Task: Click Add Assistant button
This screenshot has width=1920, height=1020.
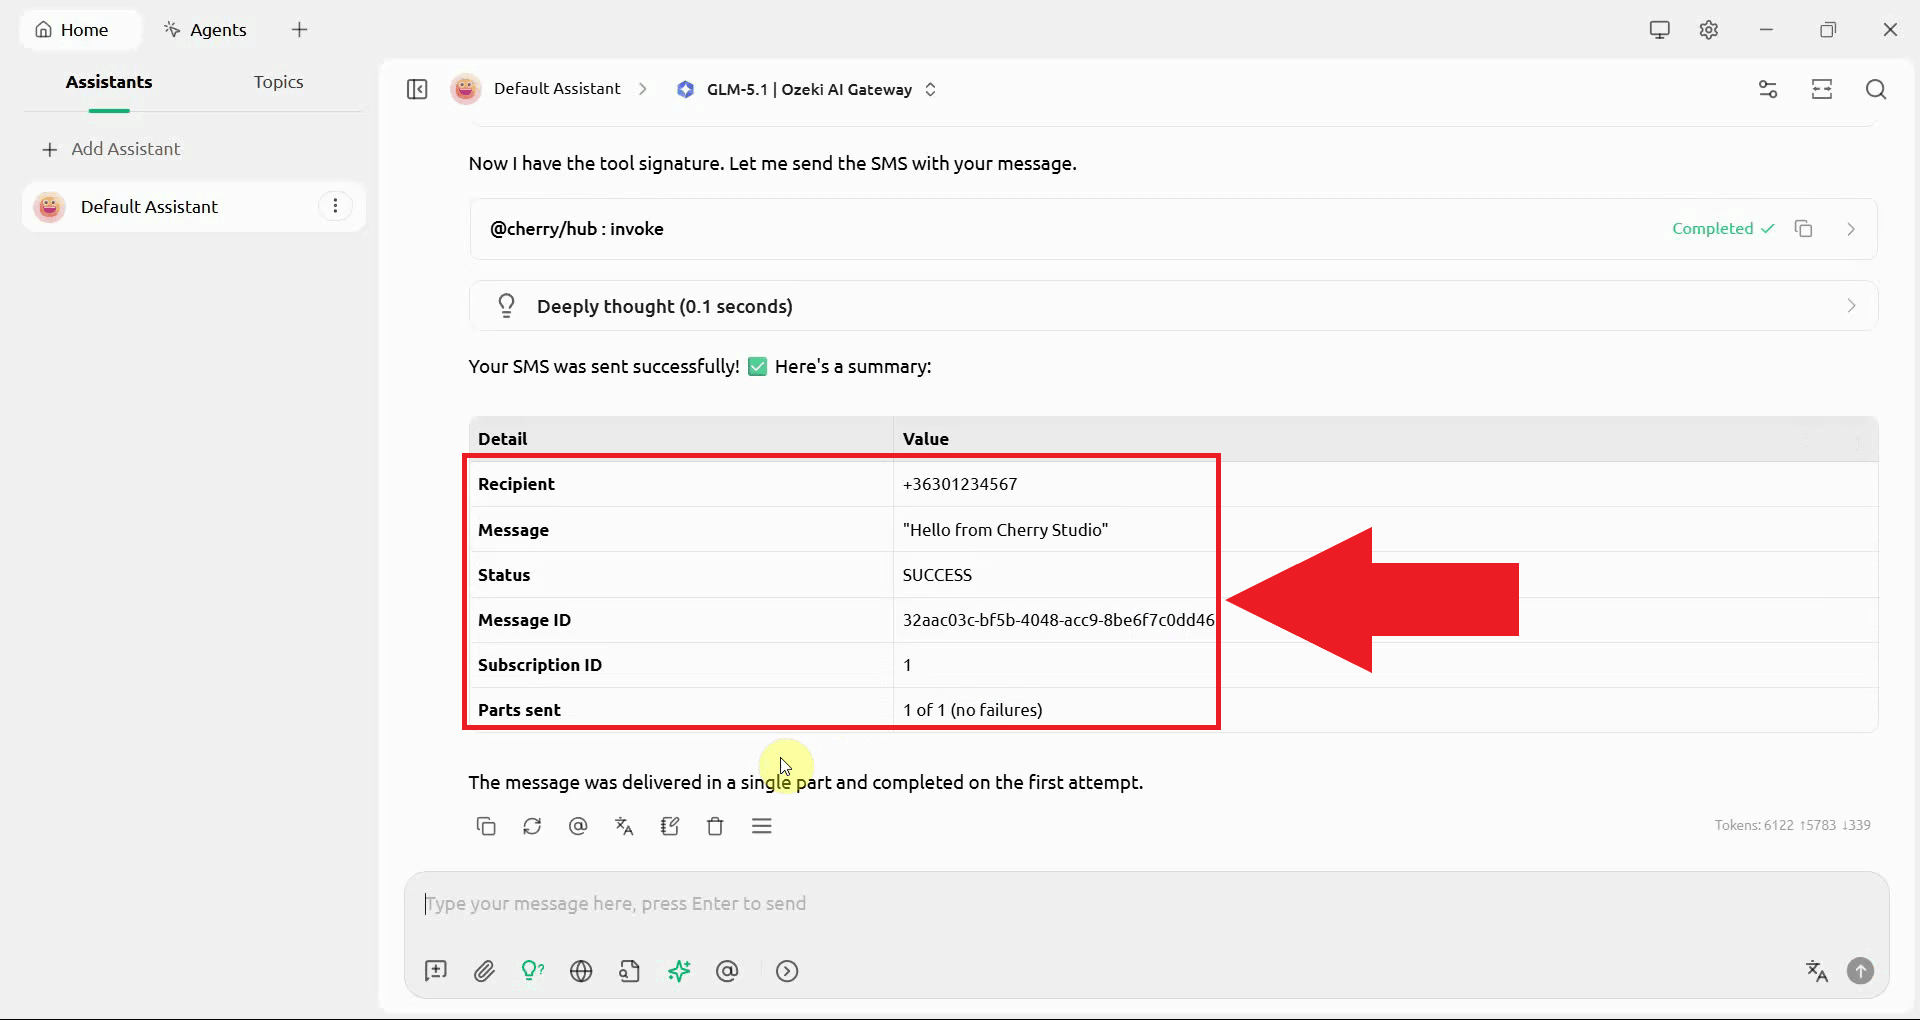Action: pos(111,149)
